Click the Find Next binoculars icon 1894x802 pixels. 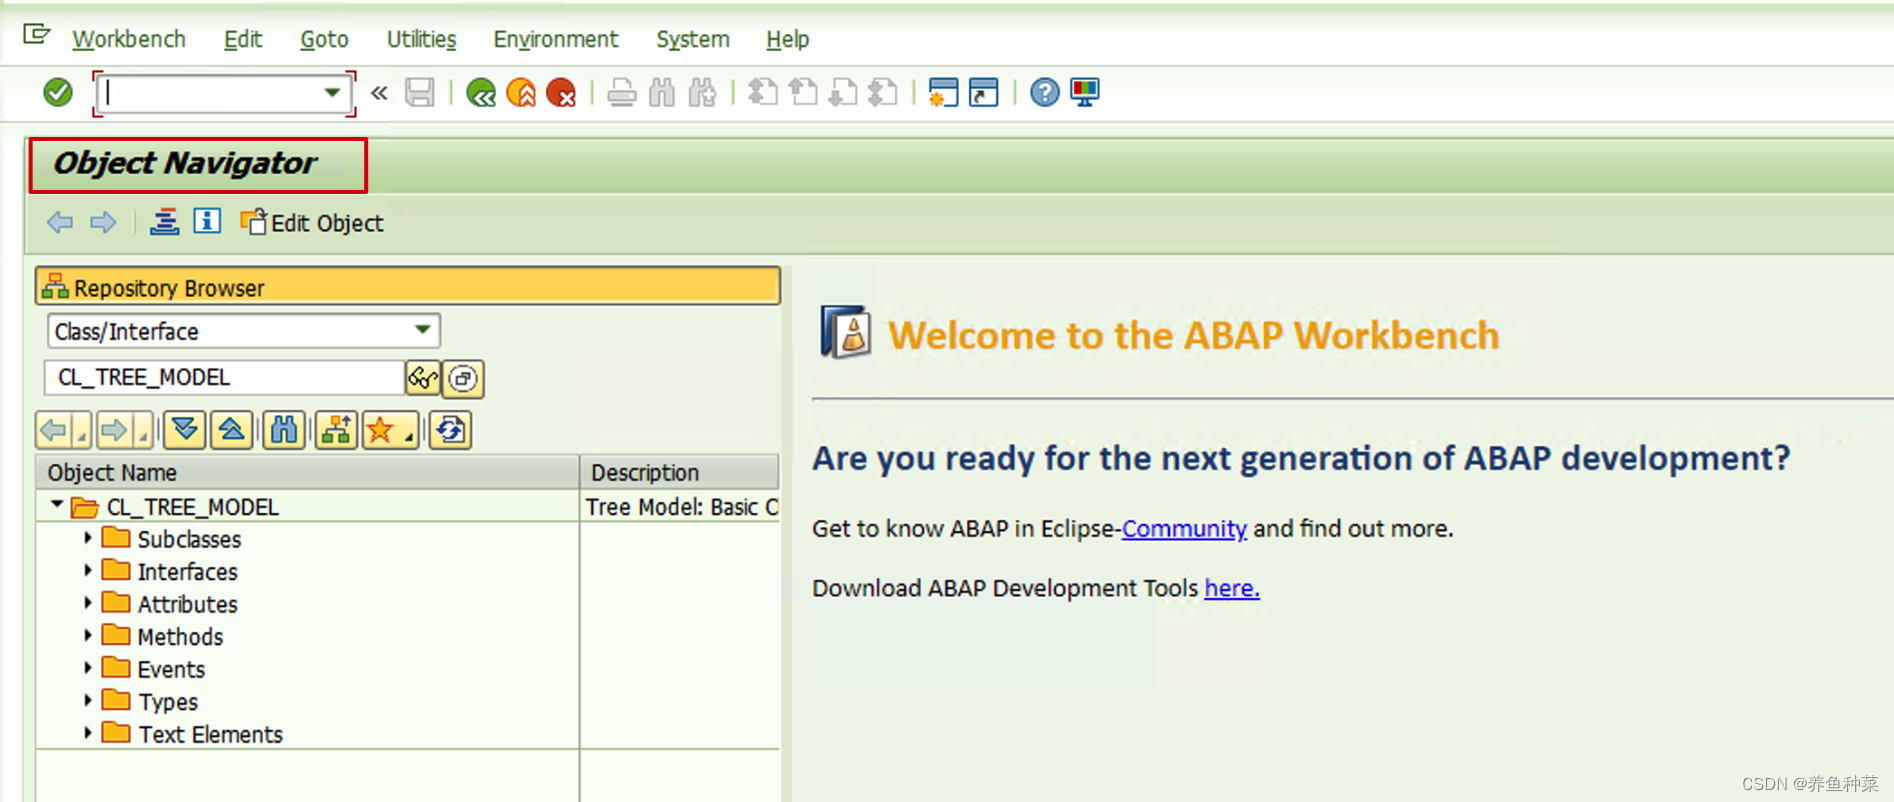702,93
